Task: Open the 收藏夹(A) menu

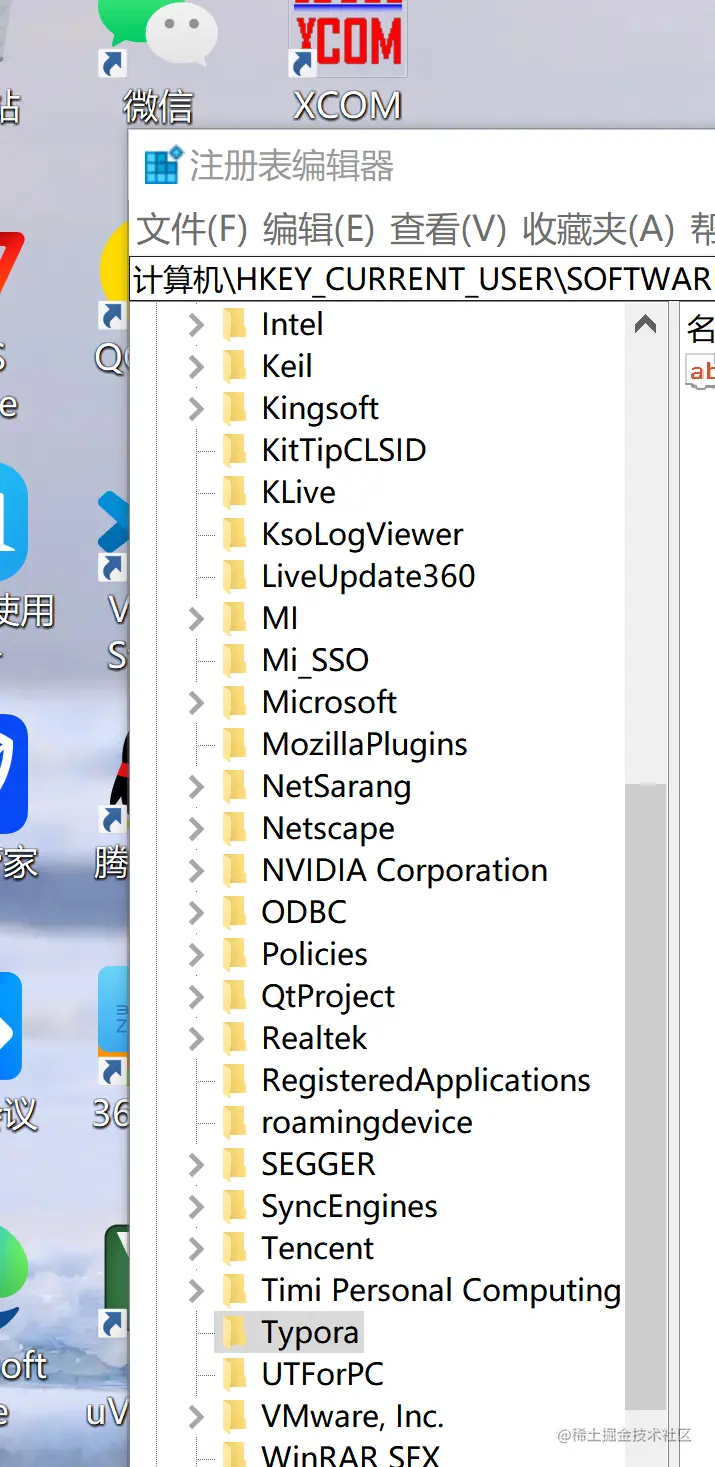Action: [x=598, y=230]
